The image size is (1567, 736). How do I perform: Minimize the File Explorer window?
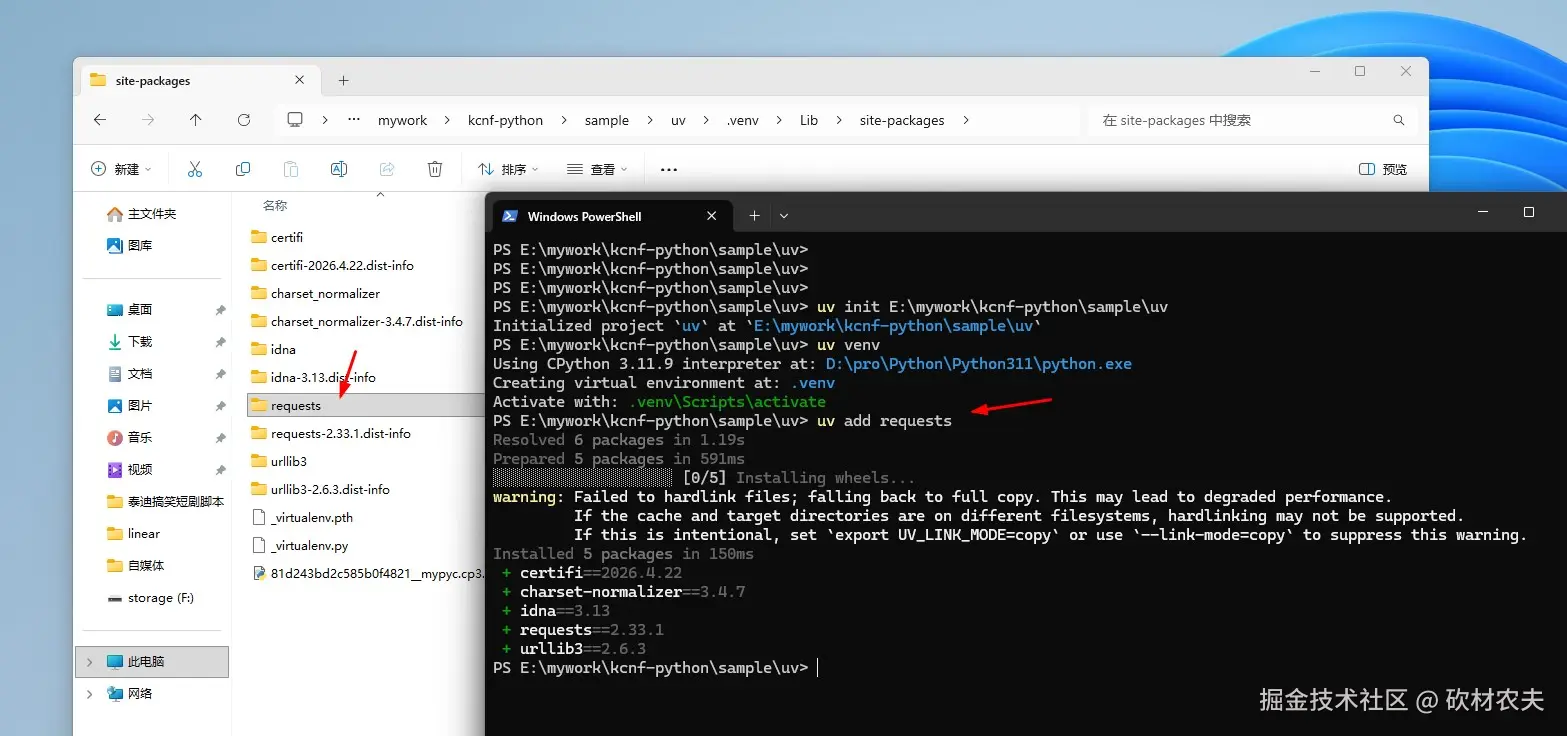[x=1314, y=71]
